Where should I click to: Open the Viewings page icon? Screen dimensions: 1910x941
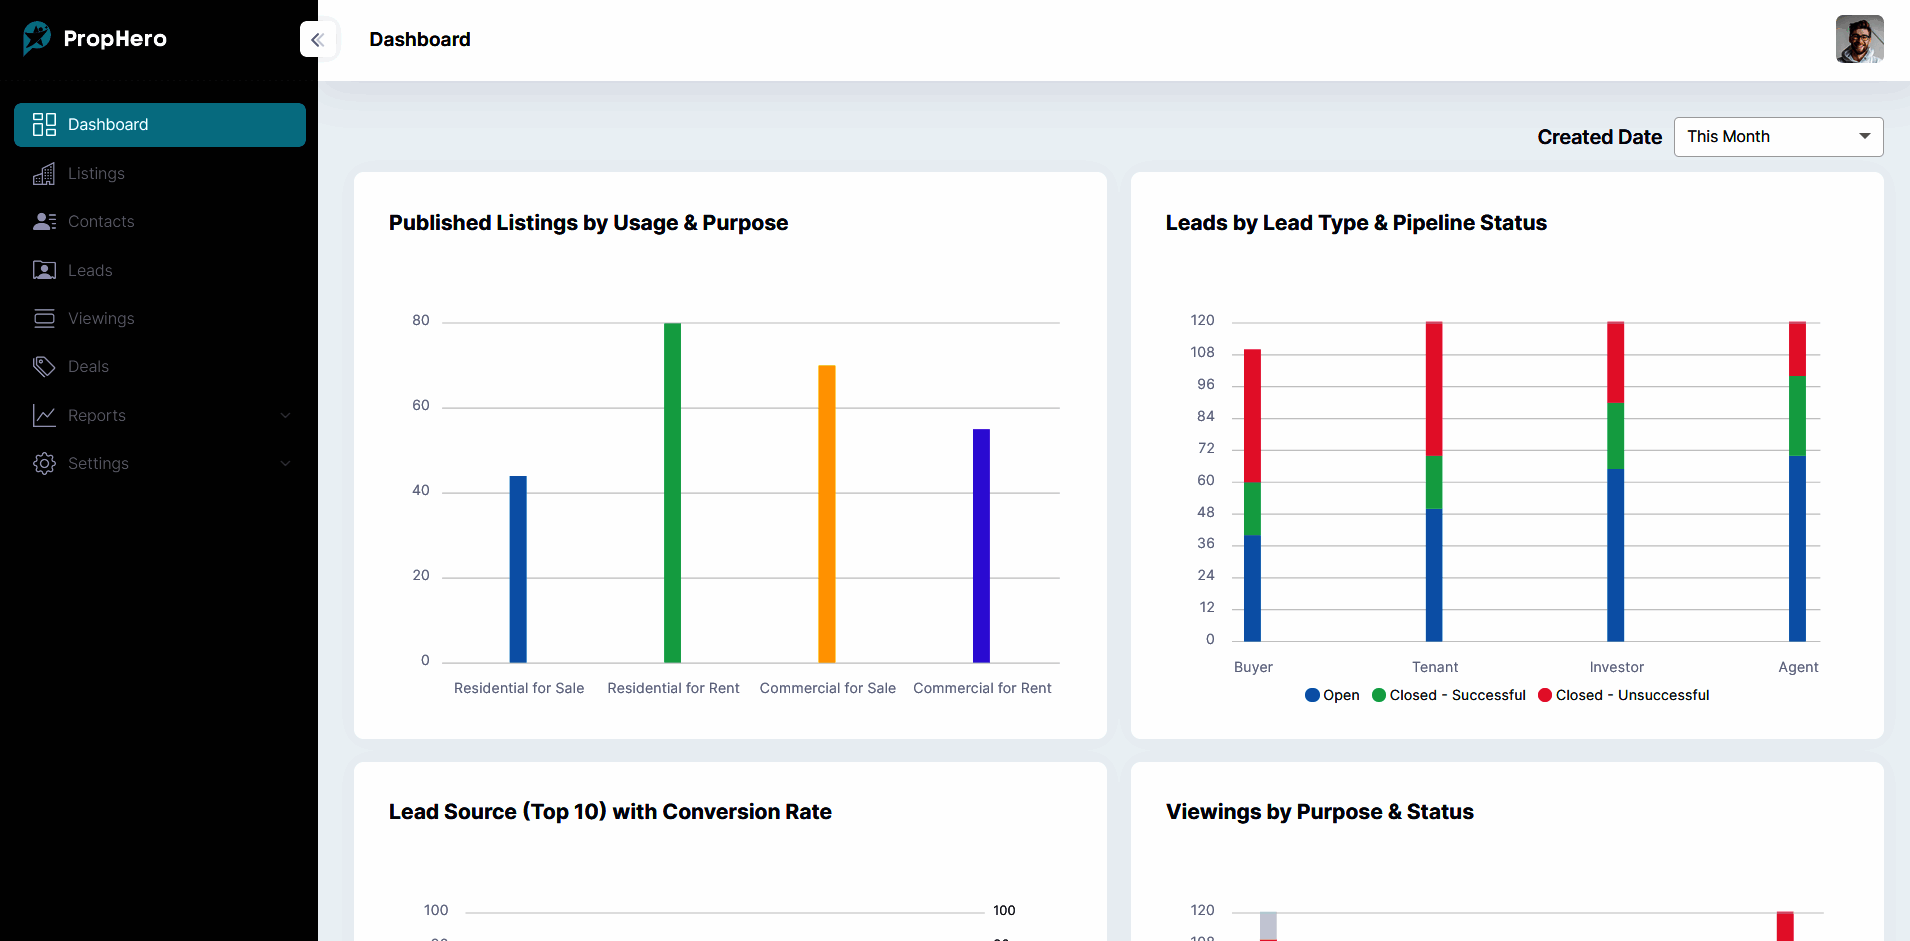45,318
